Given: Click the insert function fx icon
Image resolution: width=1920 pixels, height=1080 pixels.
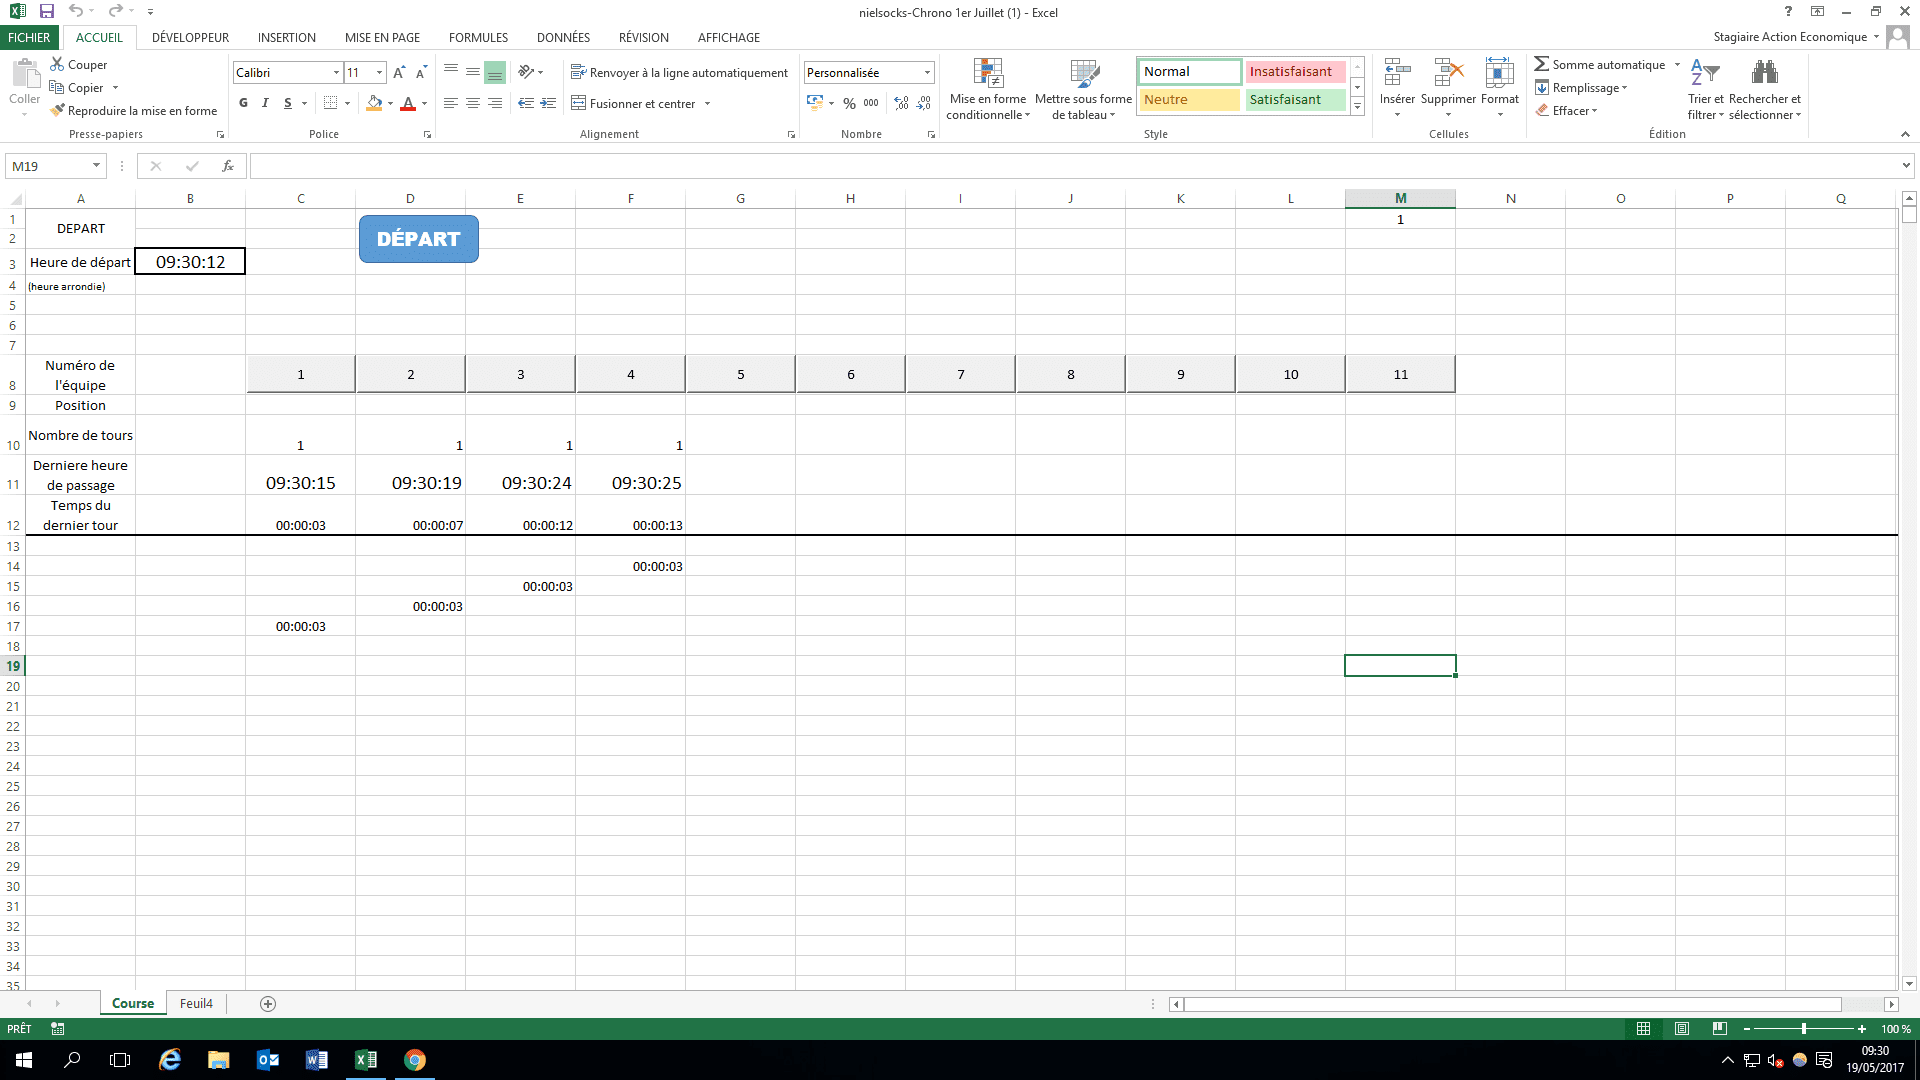Looking at the screenshot, I should (x=228, y=166).
